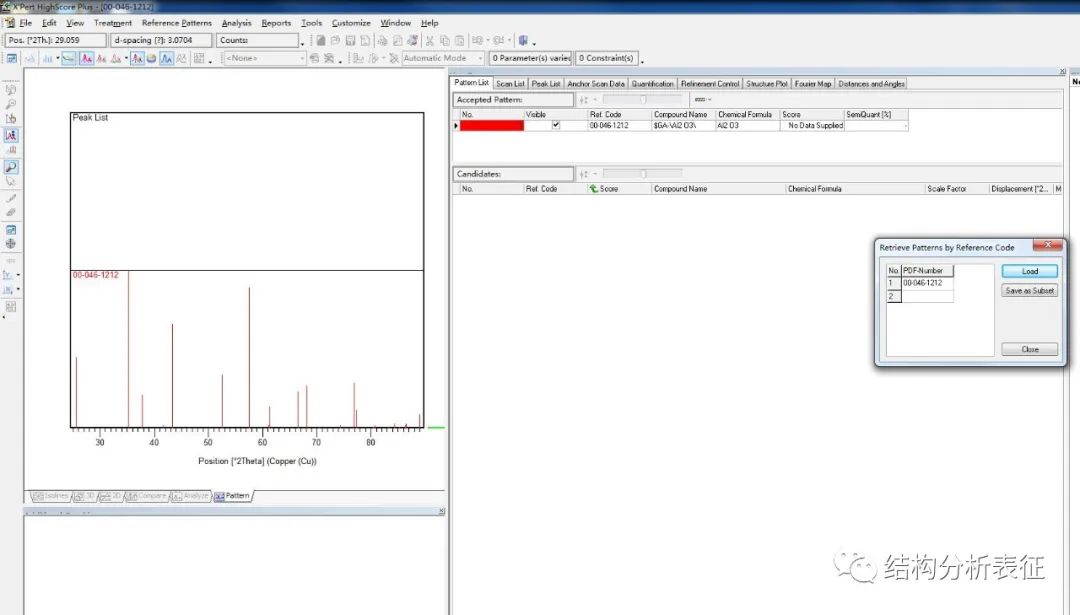The image size is (1080, 615).
Task: Open the Structure Plot tab
Action: (767, 83)
